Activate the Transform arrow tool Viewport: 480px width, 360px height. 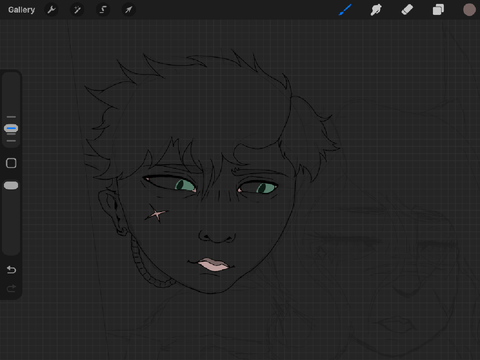click(x=129, y=10)
